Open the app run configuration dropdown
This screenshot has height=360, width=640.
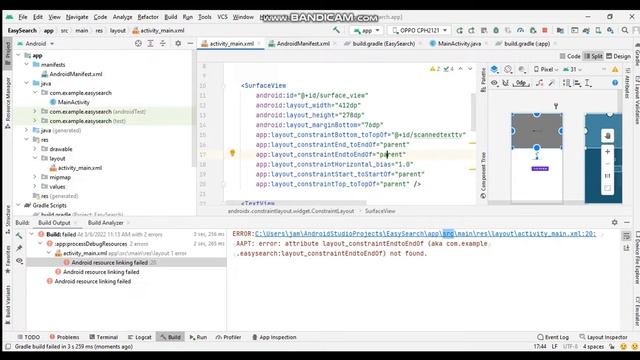pos(367,31)
